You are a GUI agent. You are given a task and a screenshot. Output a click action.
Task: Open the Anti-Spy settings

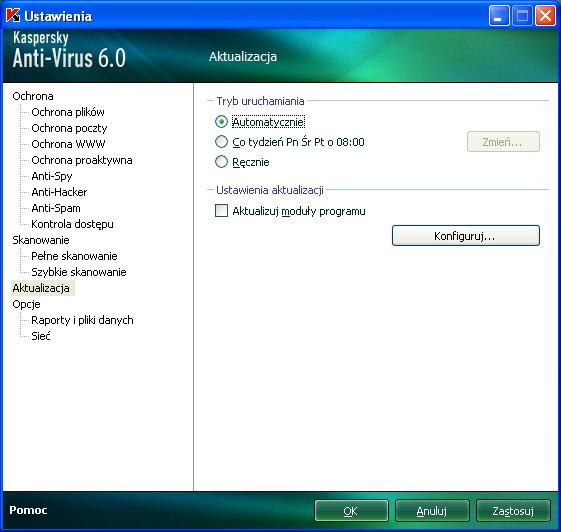point(52,176)
